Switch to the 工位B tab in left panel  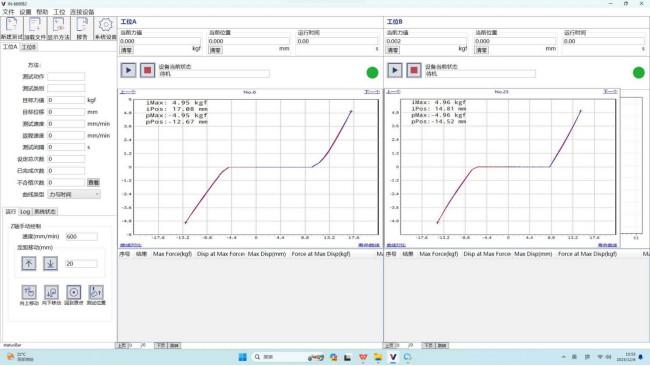29,47
